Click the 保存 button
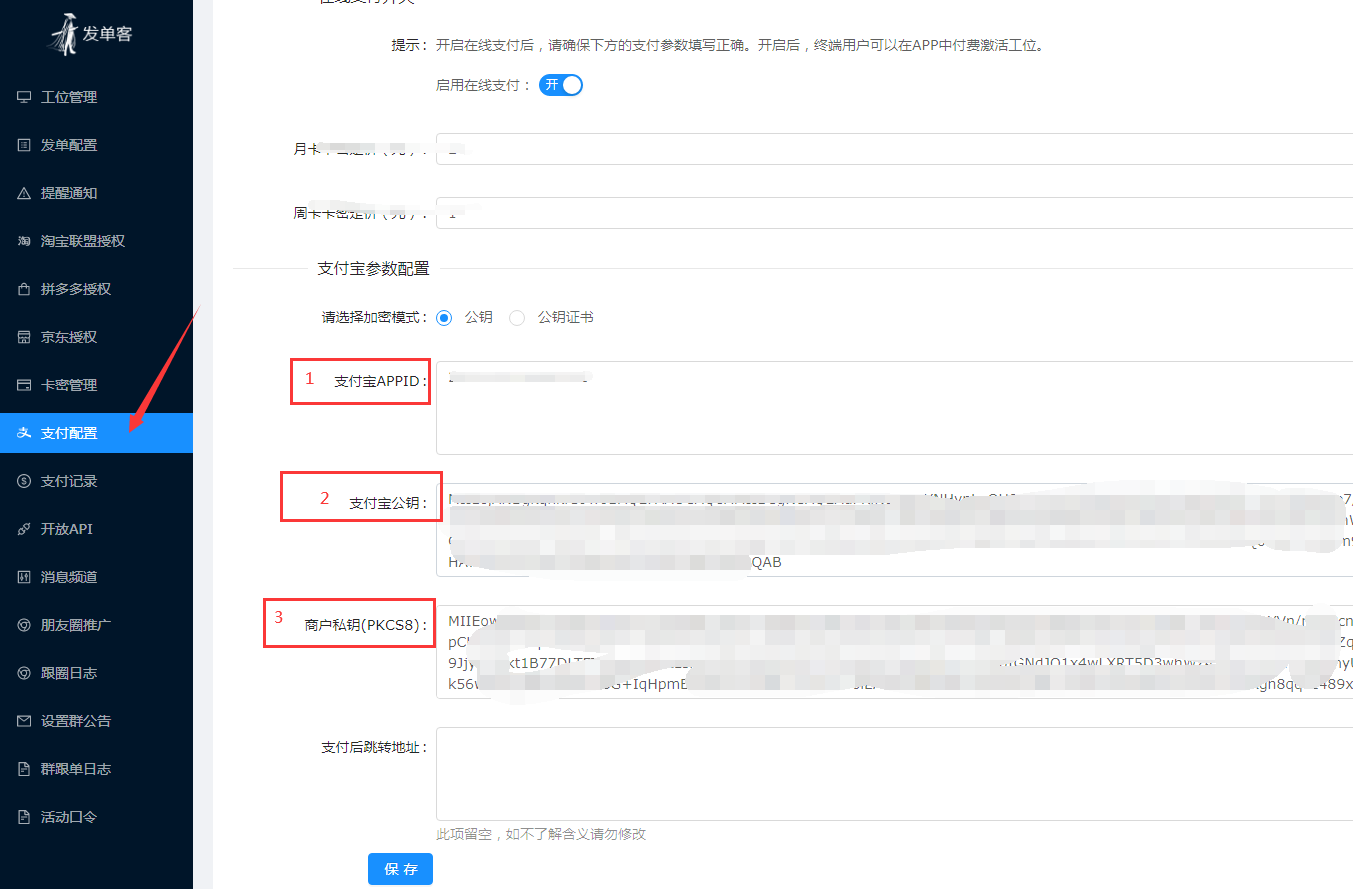1353x889 pixels. pos(400,869)
